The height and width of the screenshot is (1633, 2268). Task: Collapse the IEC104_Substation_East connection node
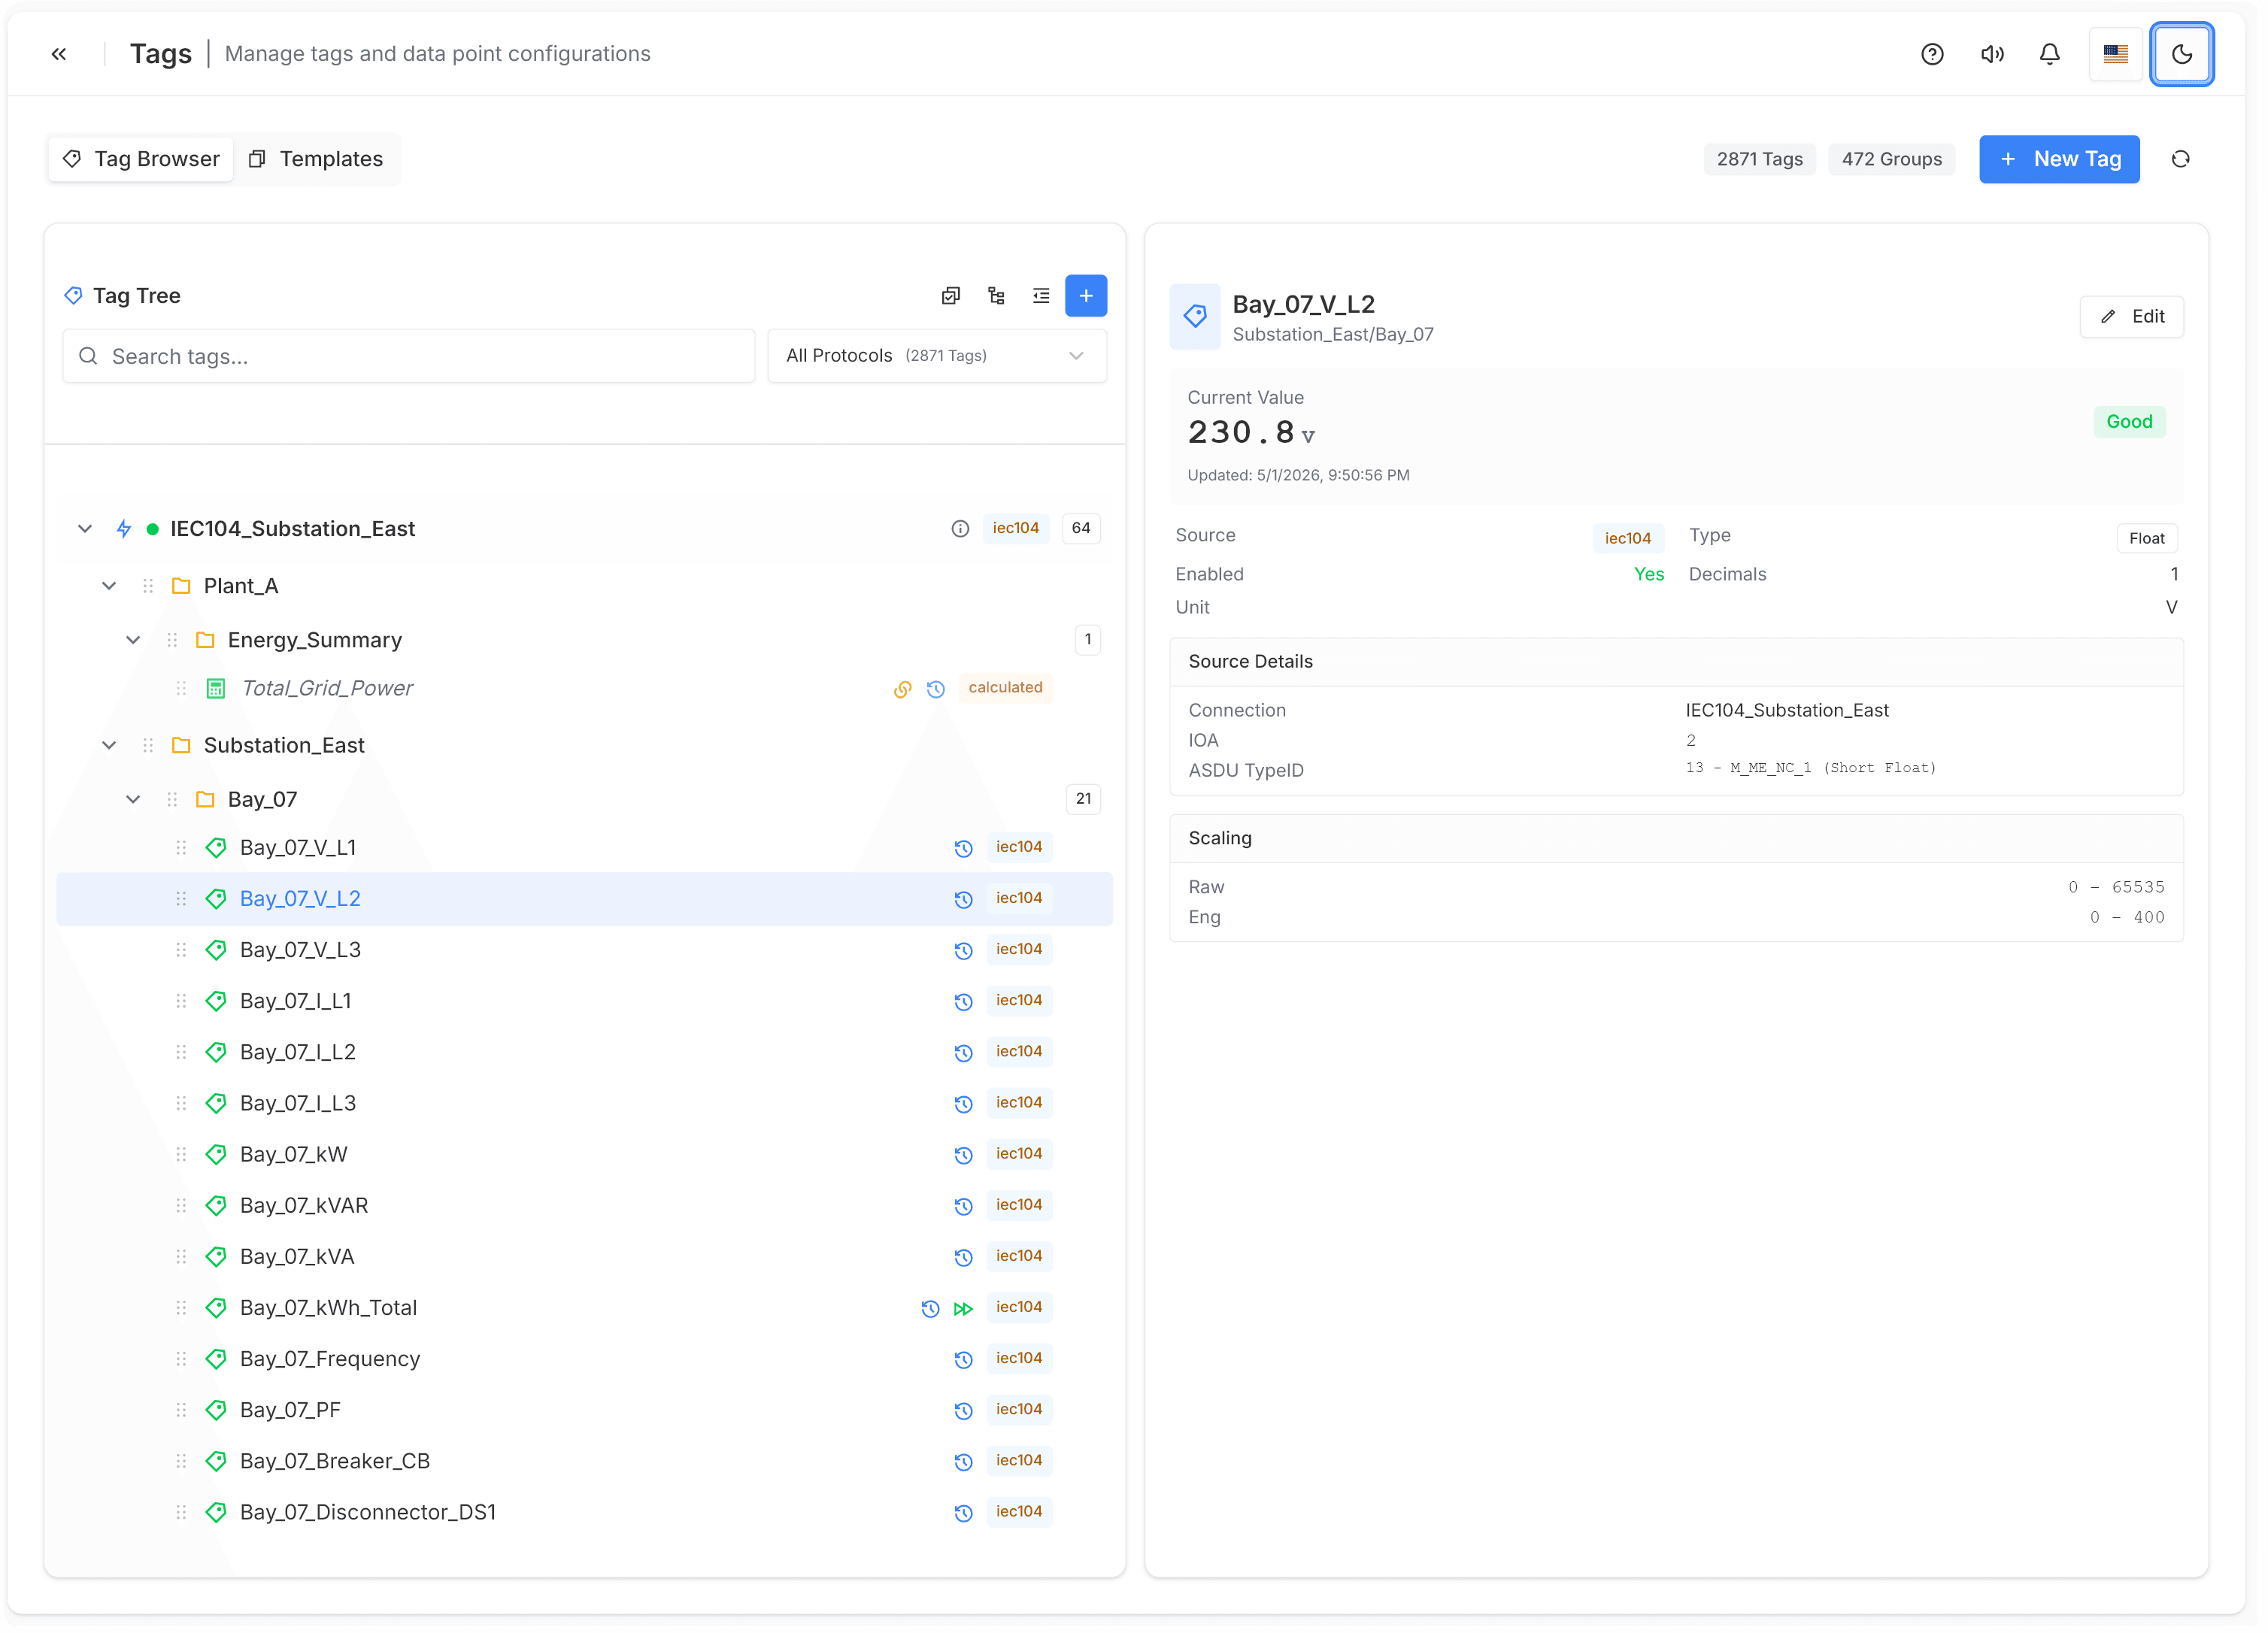pos(85,530)
